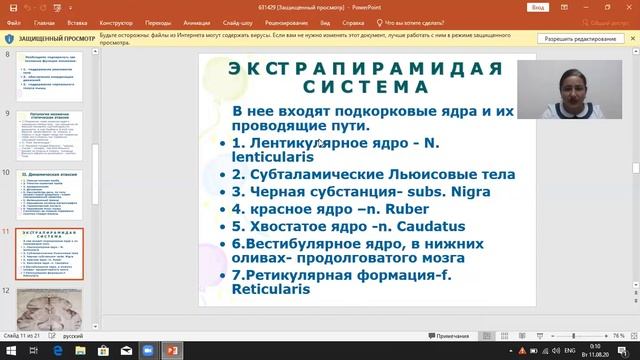
Task: Fit slide to current window icon
Action: (x=634, y=336)
